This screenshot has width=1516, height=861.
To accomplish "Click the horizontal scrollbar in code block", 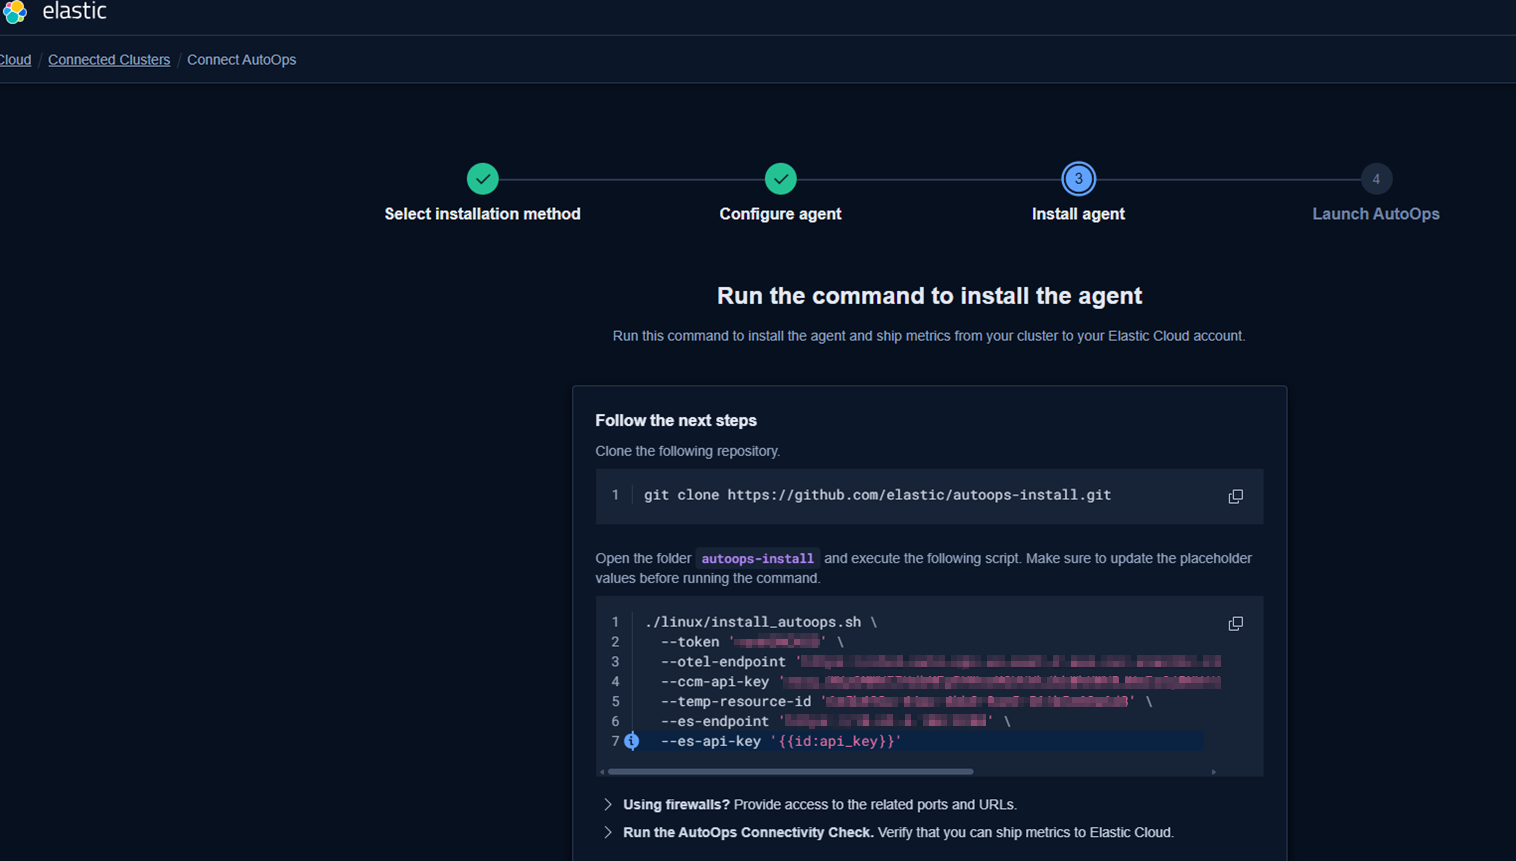I will (x=790, y=772).
